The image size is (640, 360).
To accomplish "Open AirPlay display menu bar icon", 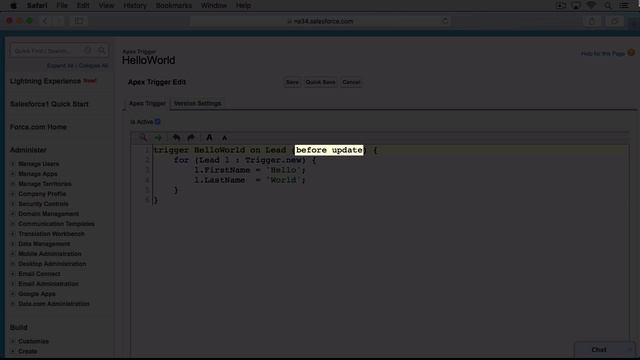I will [576, 5].
